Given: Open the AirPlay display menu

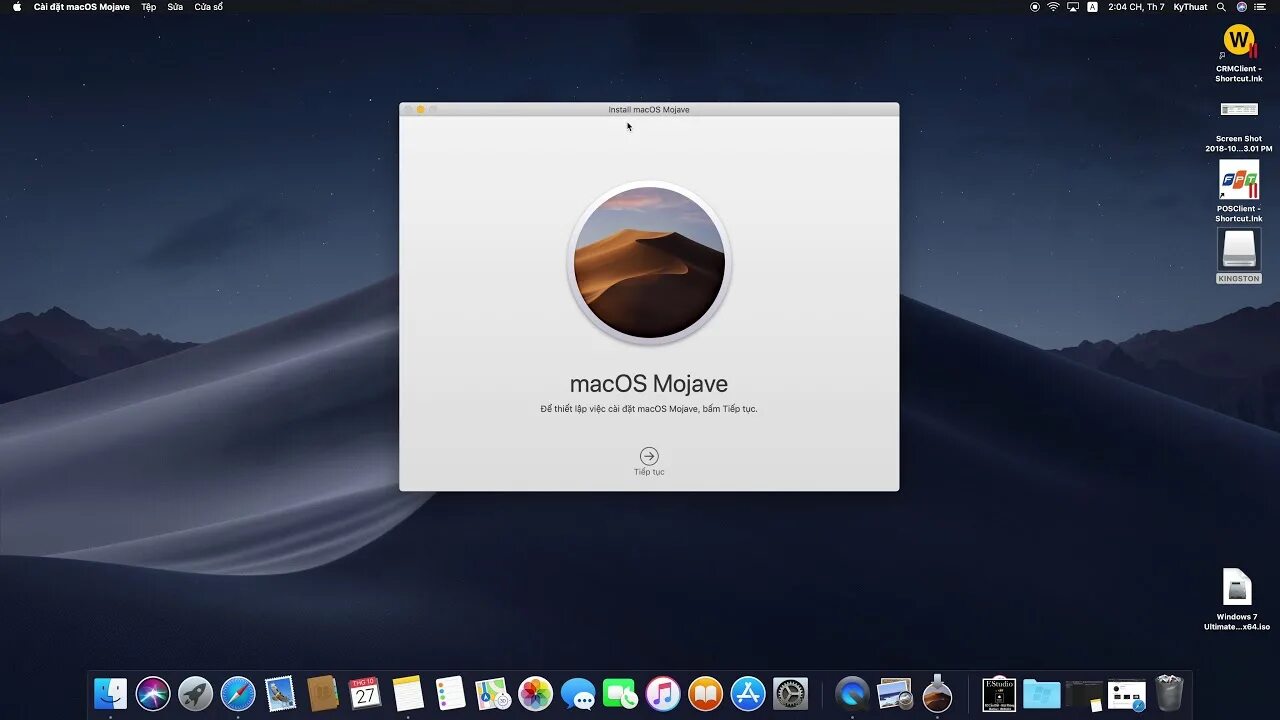Looking at the screenshot, I should [x=1073, y=7].
